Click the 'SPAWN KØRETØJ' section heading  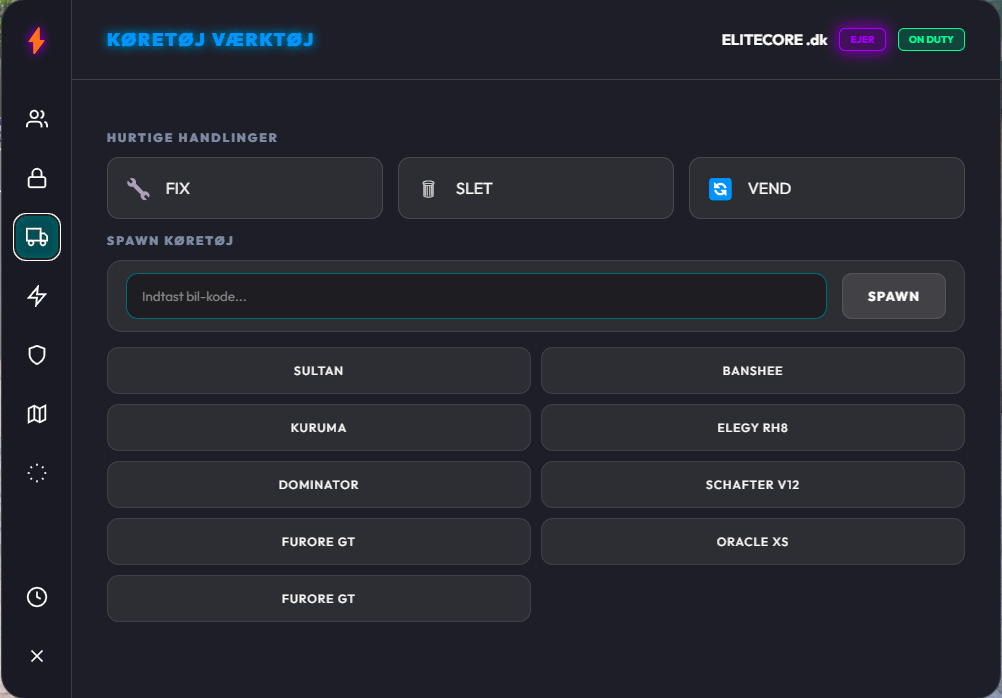(x=170, y=240)
